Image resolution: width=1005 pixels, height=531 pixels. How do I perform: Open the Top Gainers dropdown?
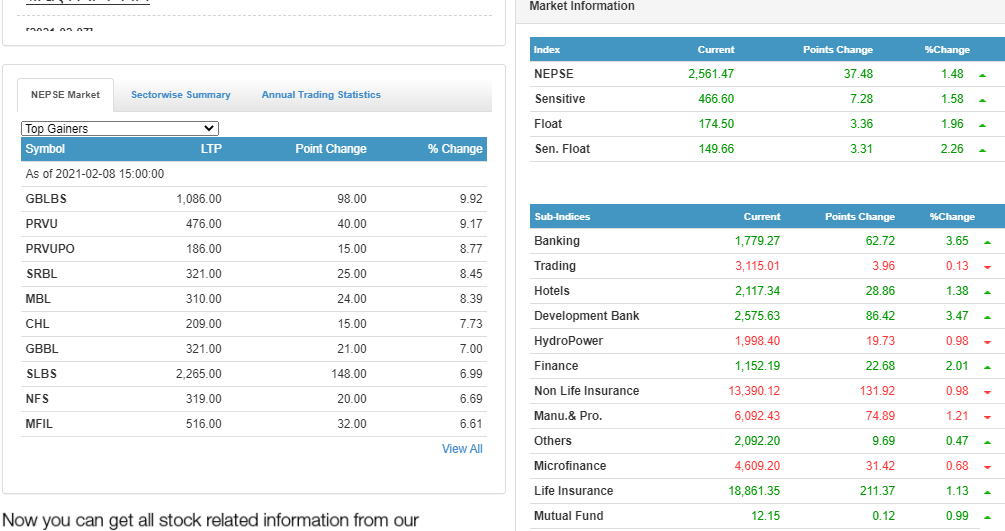[120, 128]
